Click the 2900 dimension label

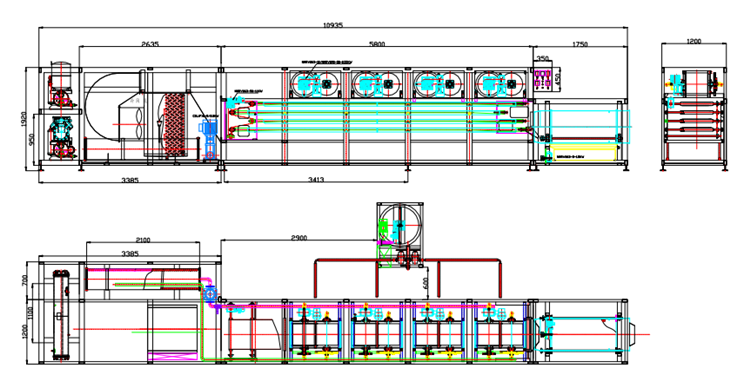click(x=299, y=238)
